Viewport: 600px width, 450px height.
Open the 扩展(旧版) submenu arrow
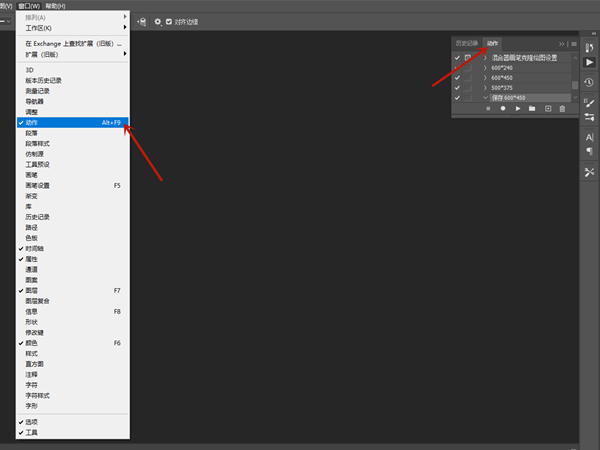125,54
